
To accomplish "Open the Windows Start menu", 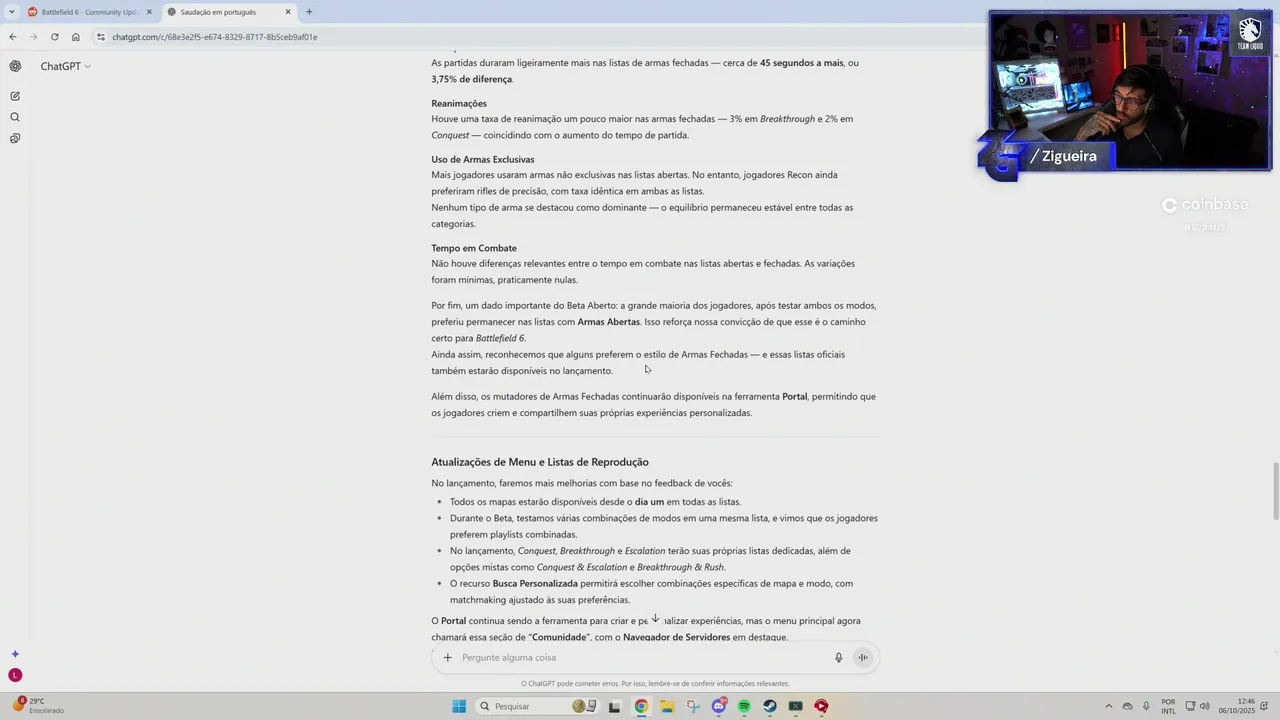I will (x=459, y=706).
